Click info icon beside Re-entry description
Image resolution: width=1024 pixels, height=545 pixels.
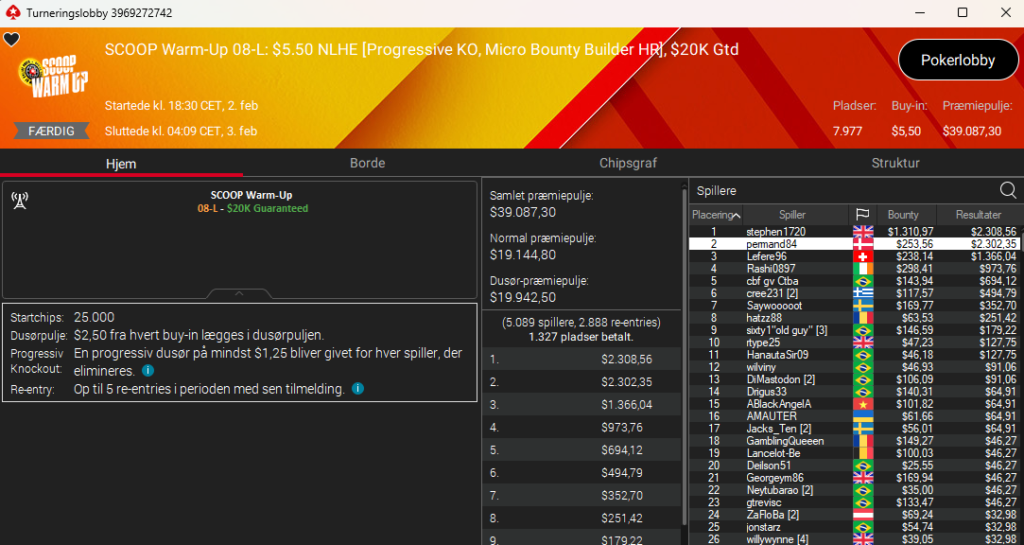coord(357,388)
